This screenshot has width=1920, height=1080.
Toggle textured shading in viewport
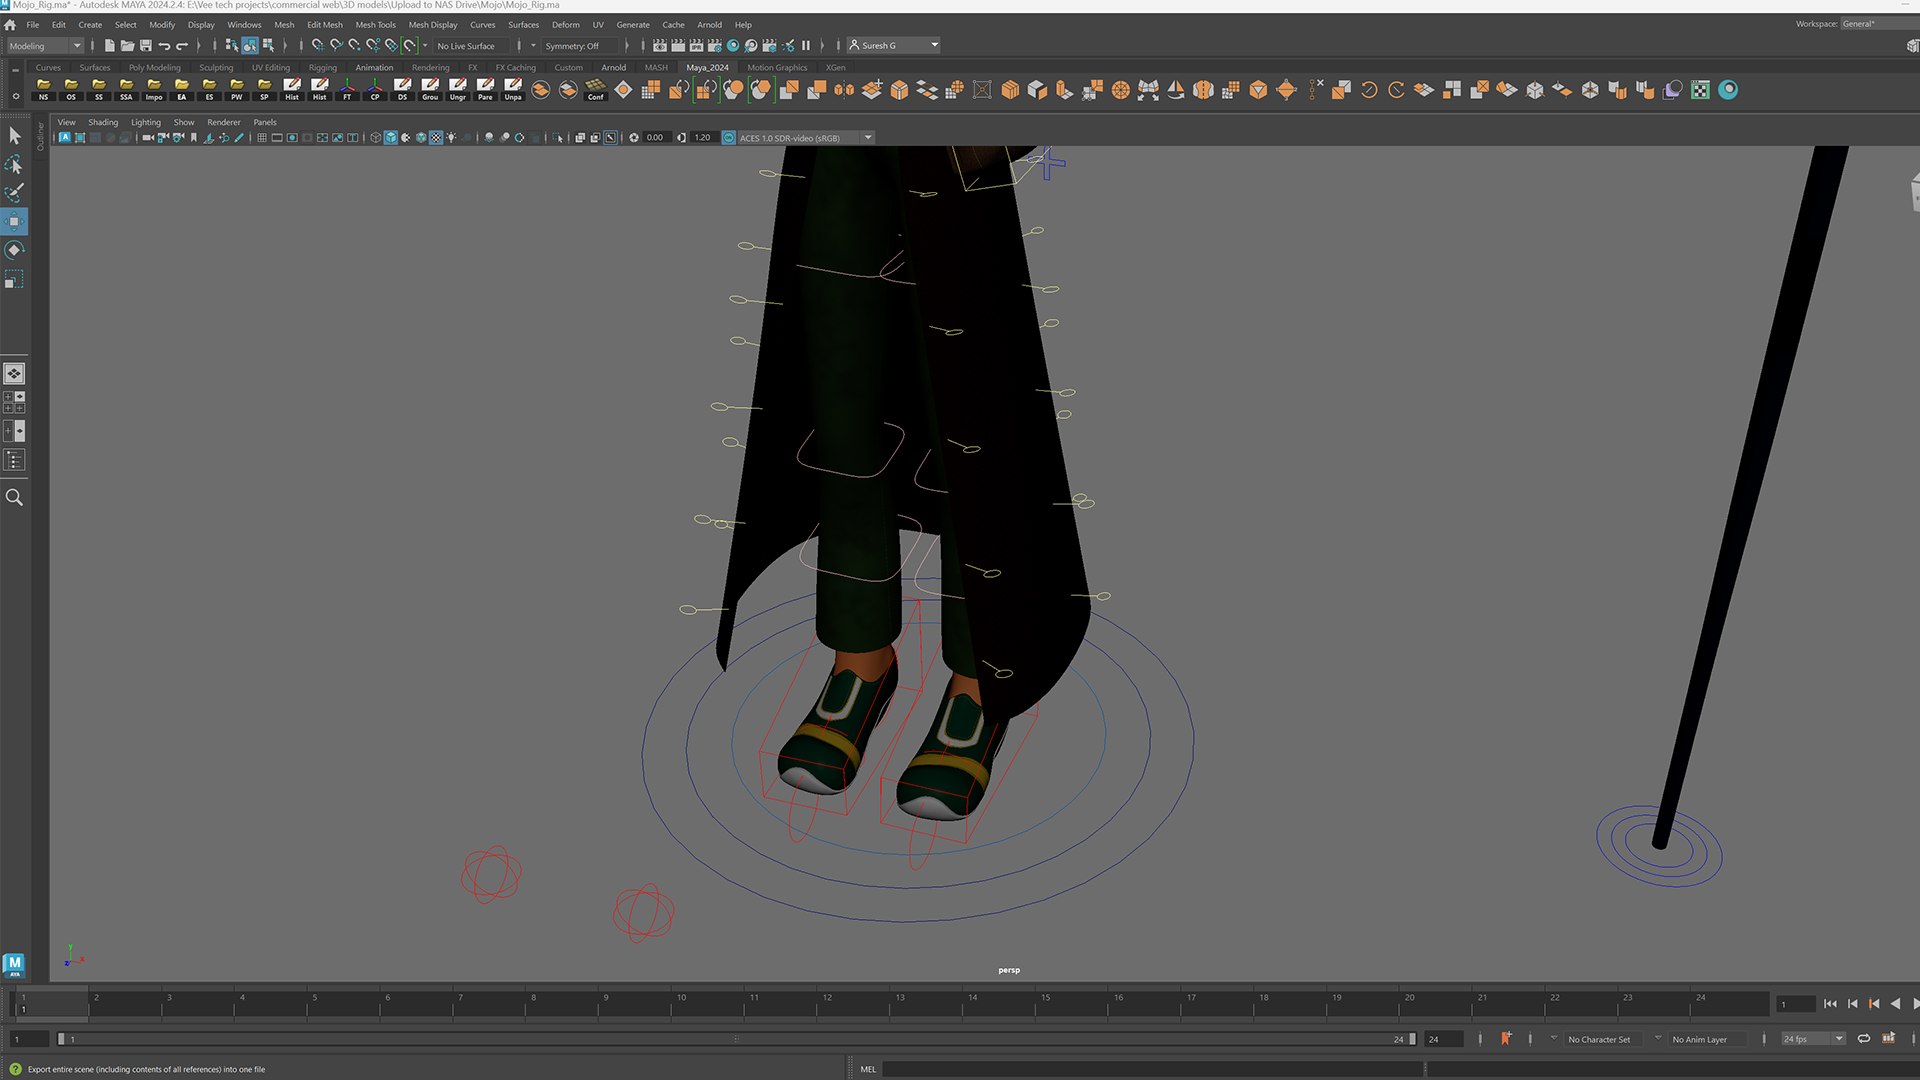pyautogui.click(x=436, y=138)
